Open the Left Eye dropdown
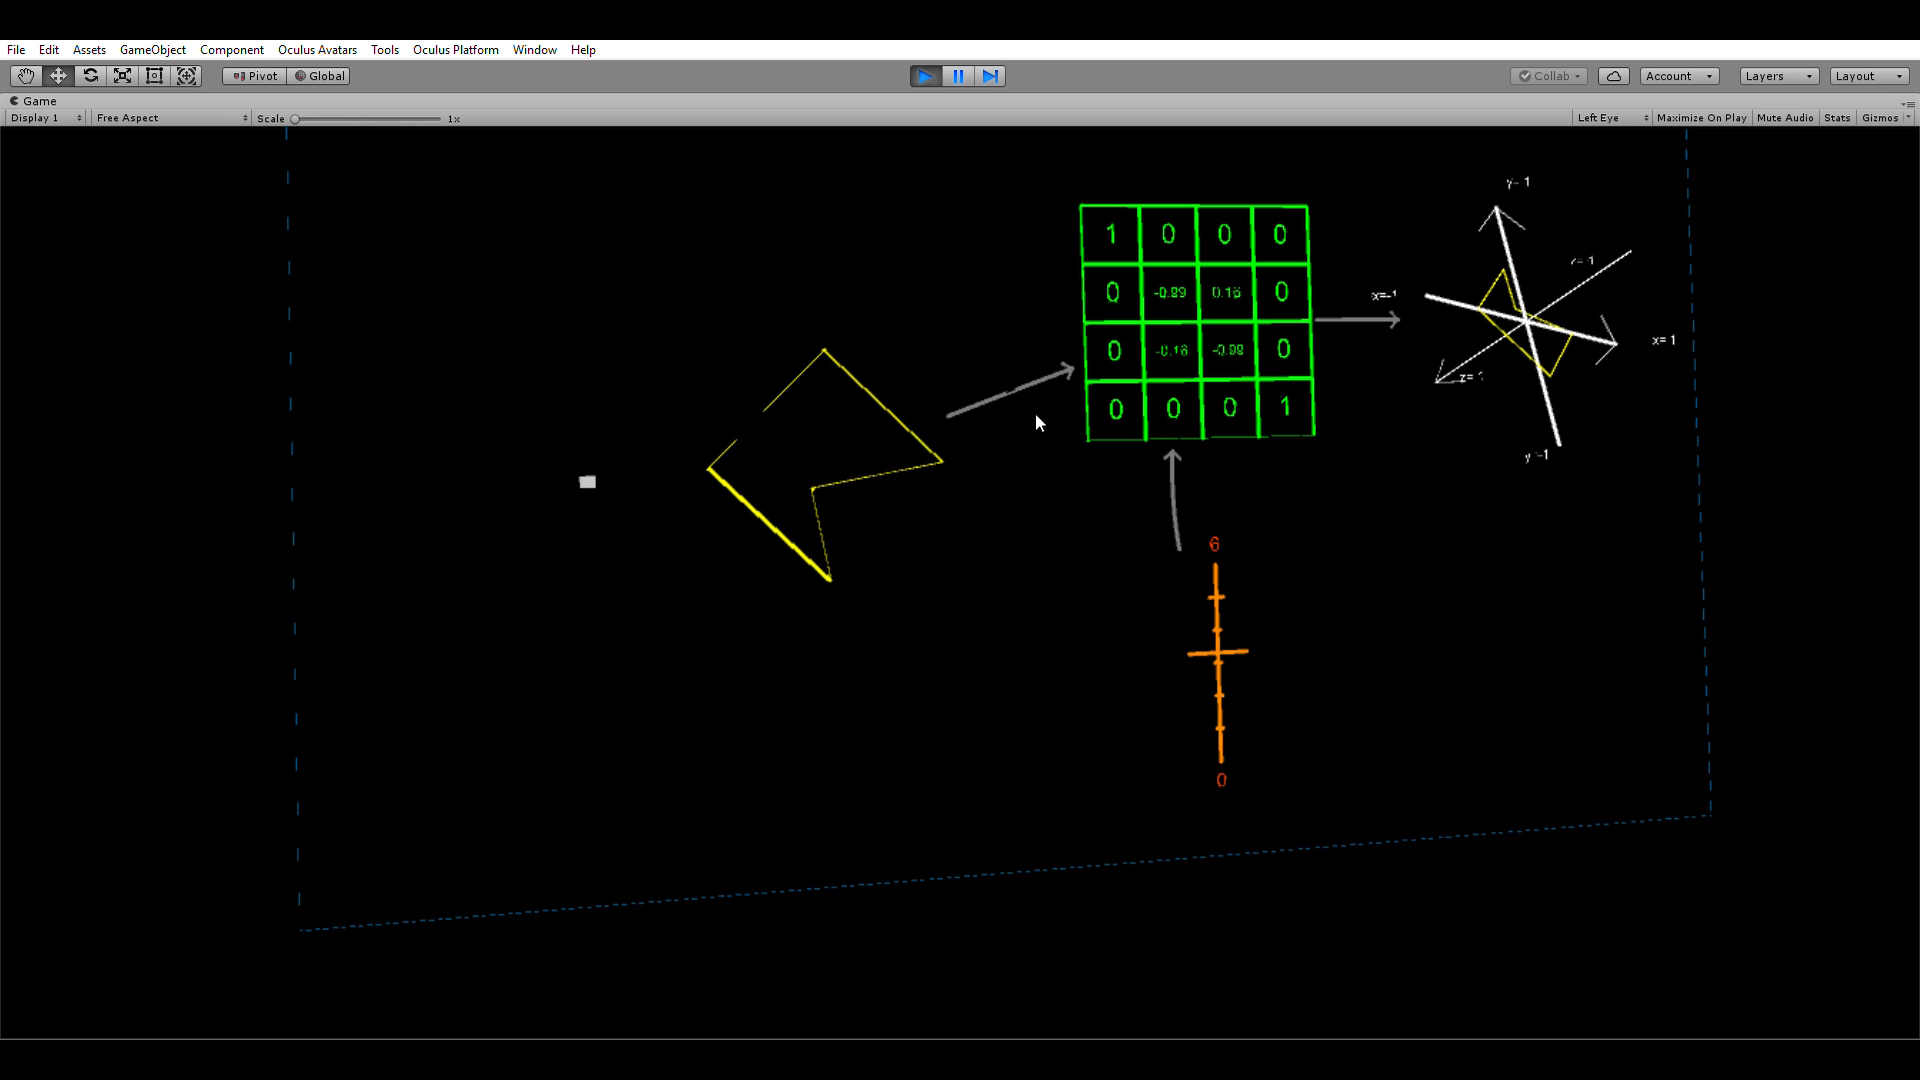 tap(1611, 118)
